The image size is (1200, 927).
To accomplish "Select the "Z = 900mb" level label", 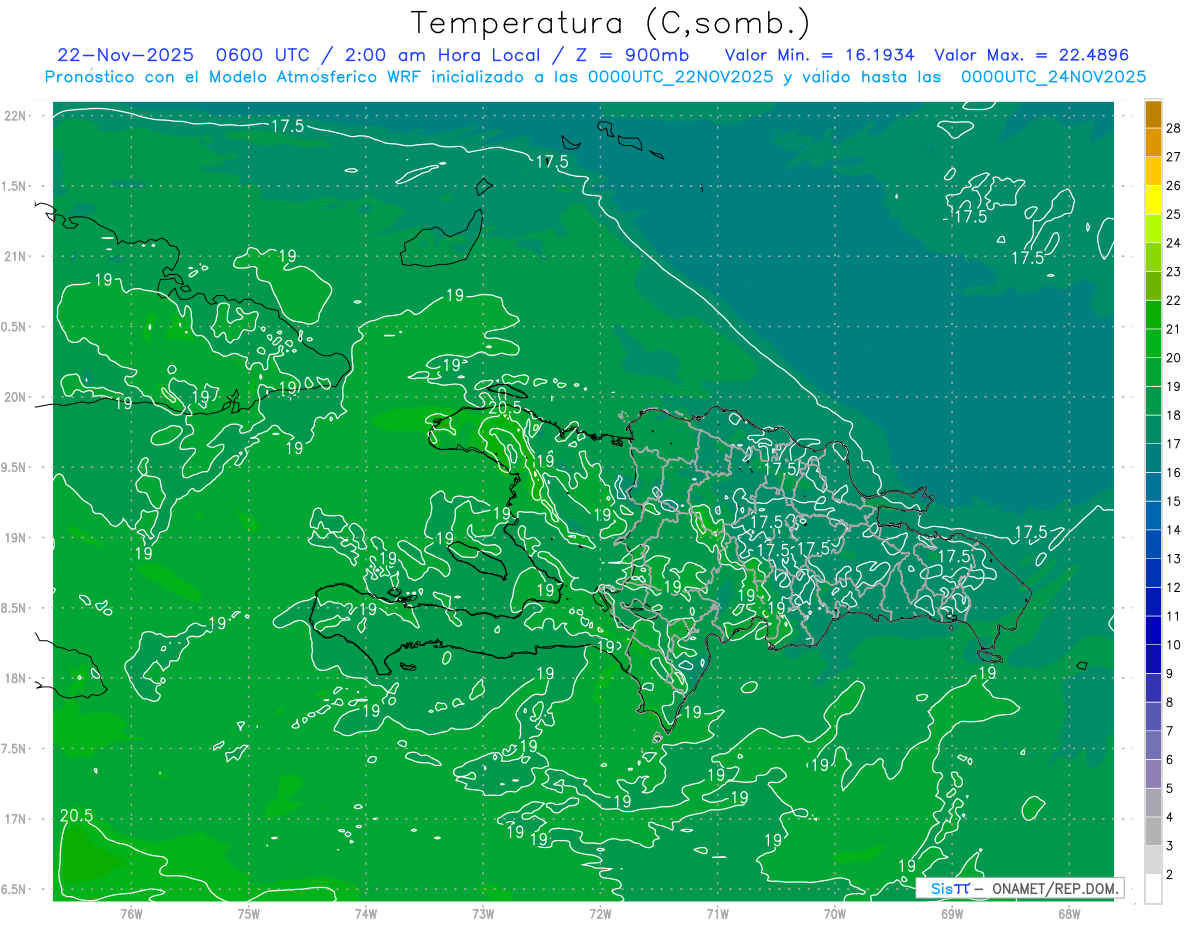I will click(x=630, y=55).
